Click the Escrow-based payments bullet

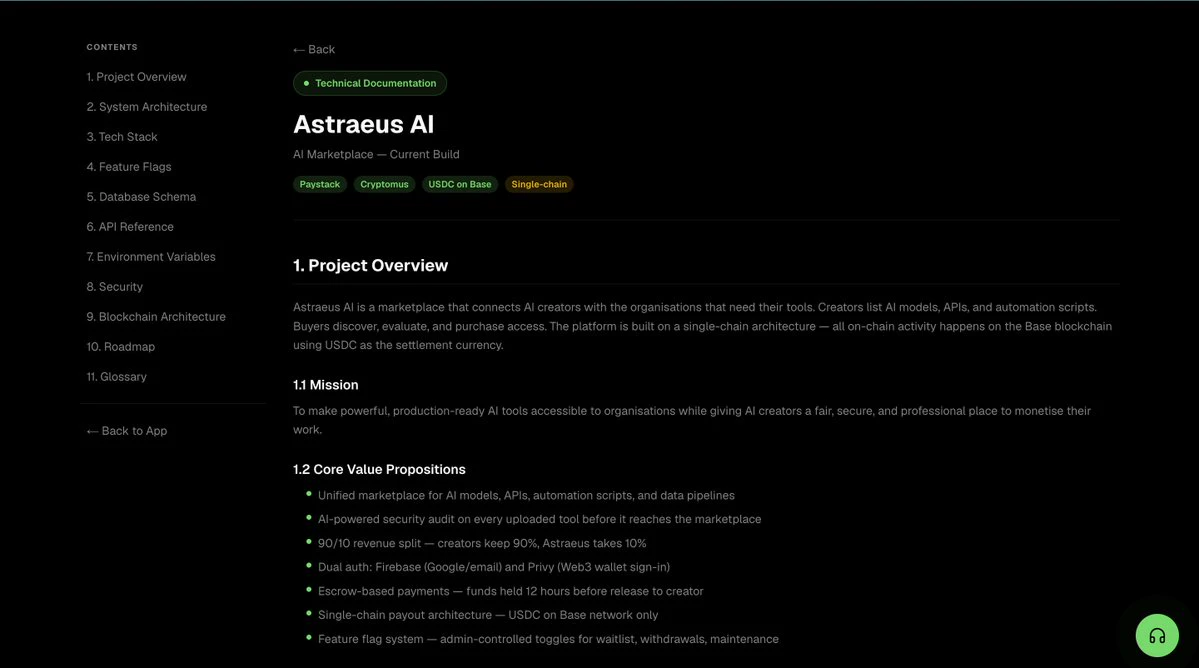[511, 592]
